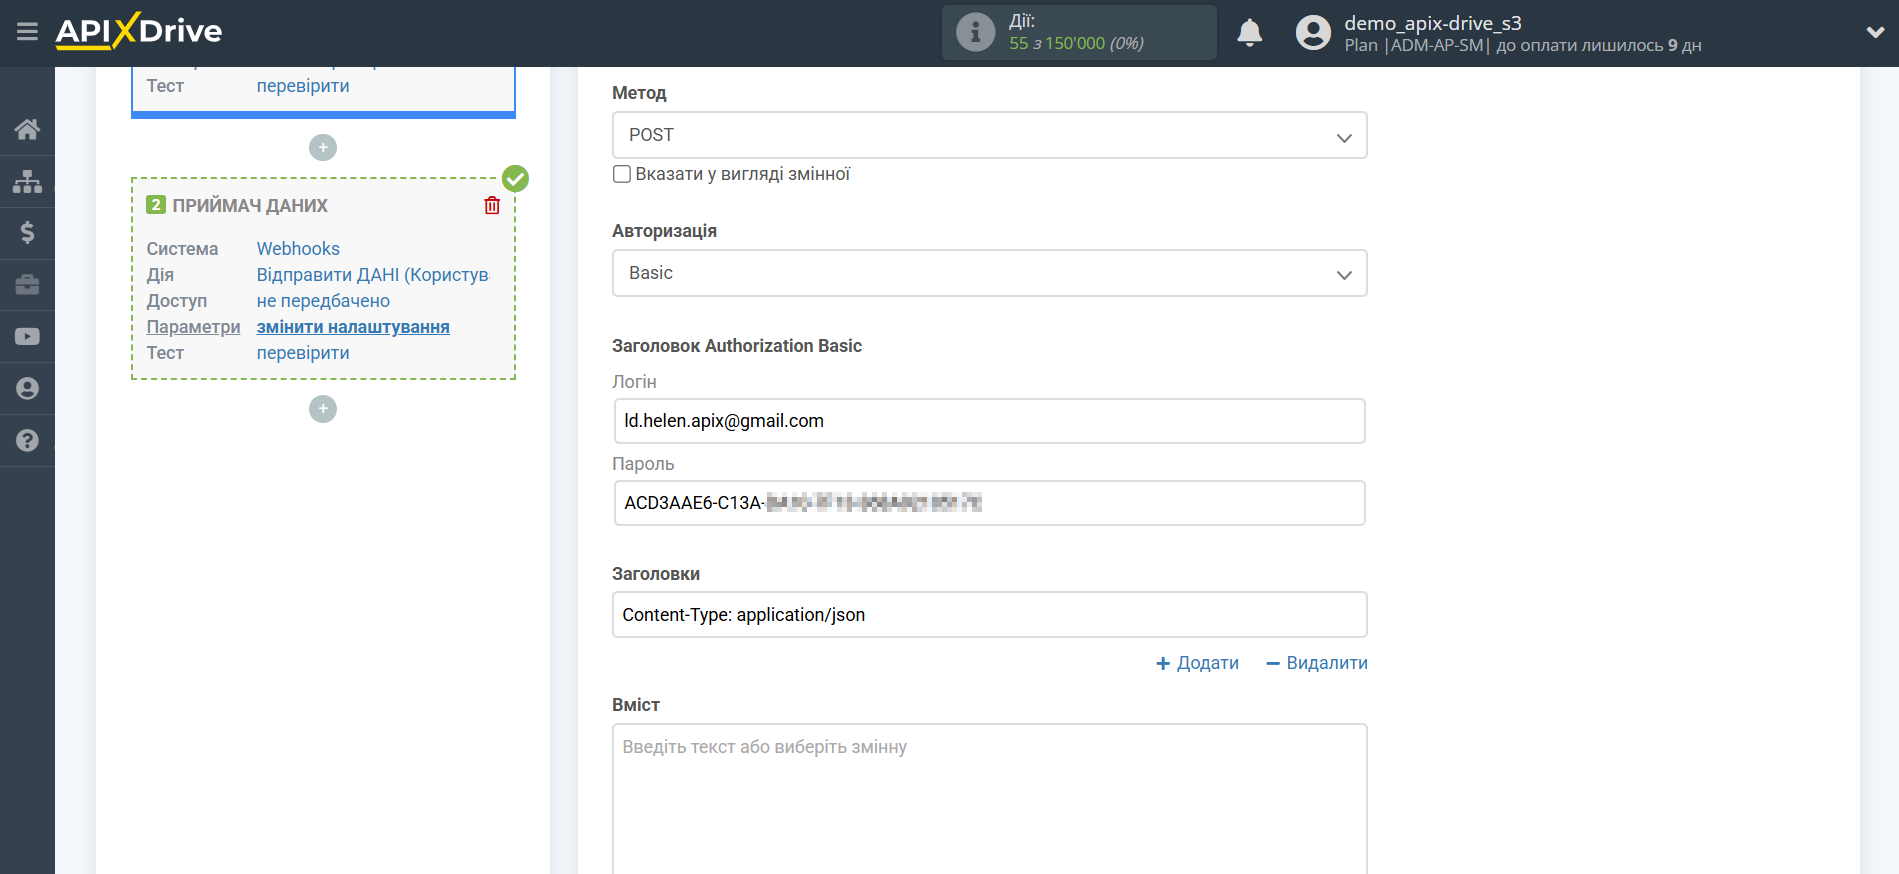The width and height of the screenshot is (1899, 874).
Task: Open the hamburger menu icon
Action: pos(27,32)
